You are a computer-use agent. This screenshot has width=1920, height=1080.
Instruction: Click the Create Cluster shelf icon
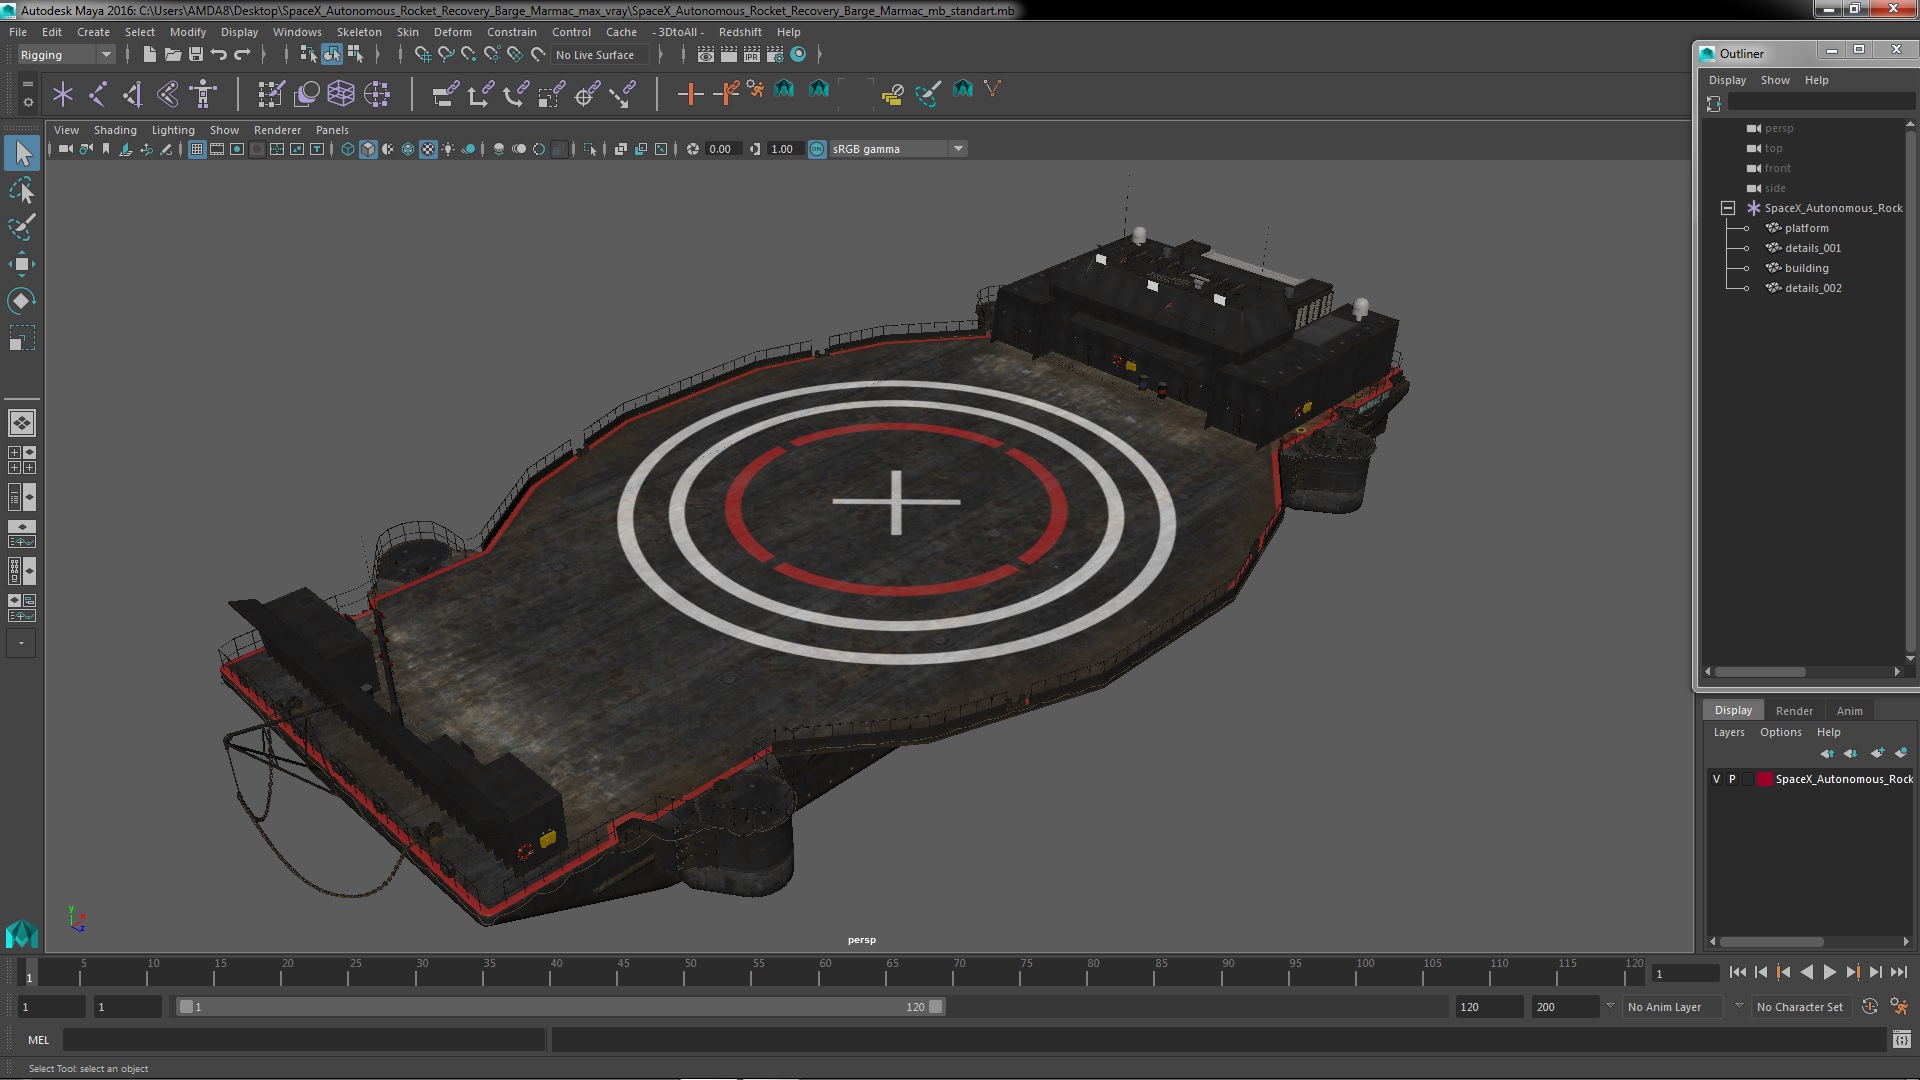377,94
